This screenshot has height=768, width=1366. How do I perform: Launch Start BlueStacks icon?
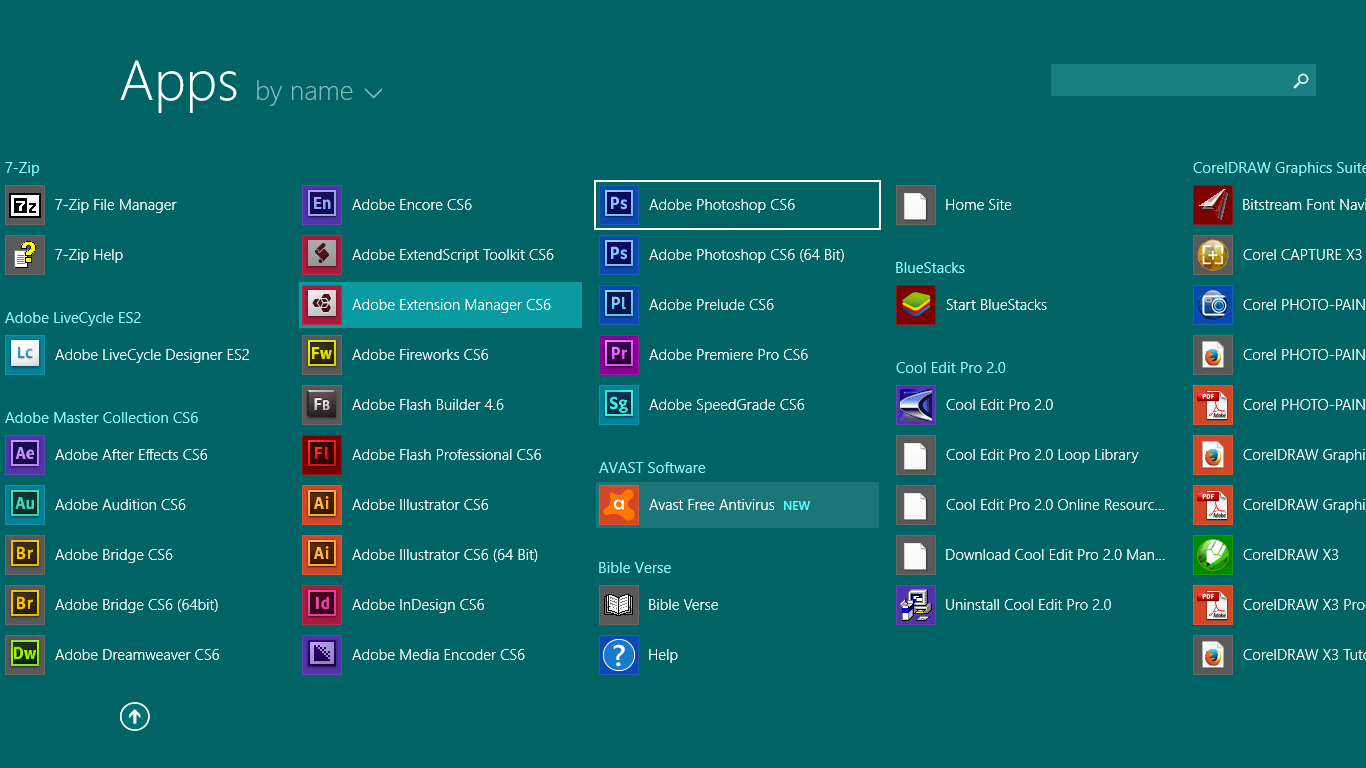click(x=916, y=305)
